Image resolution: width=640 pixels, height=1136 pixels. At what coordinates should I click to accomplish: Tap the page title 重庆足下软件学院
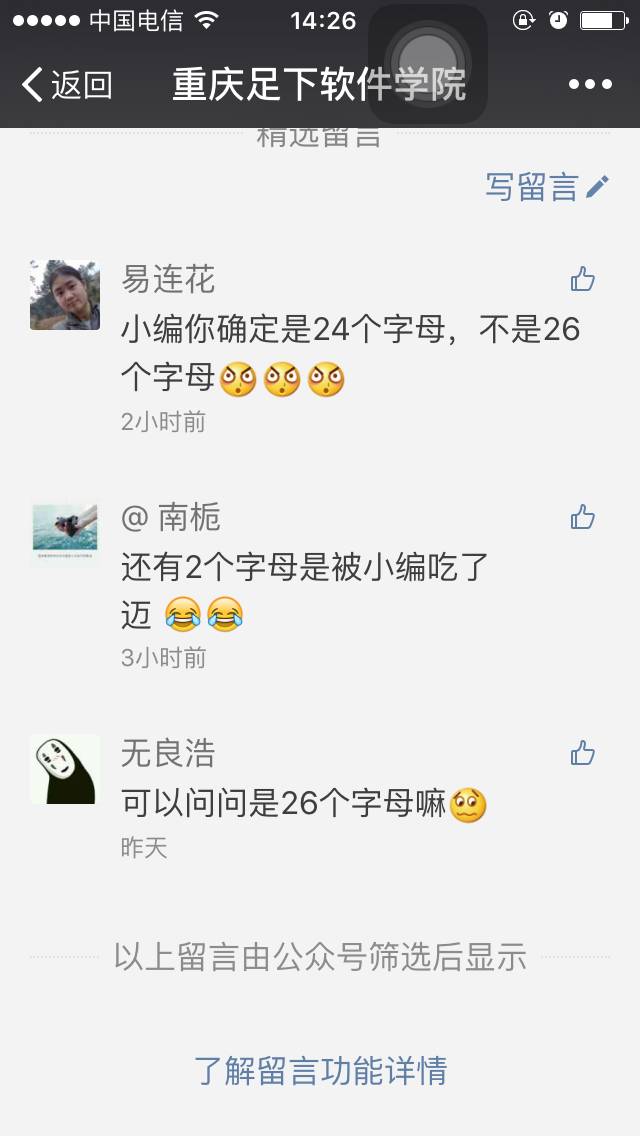[x=320, y=85]
